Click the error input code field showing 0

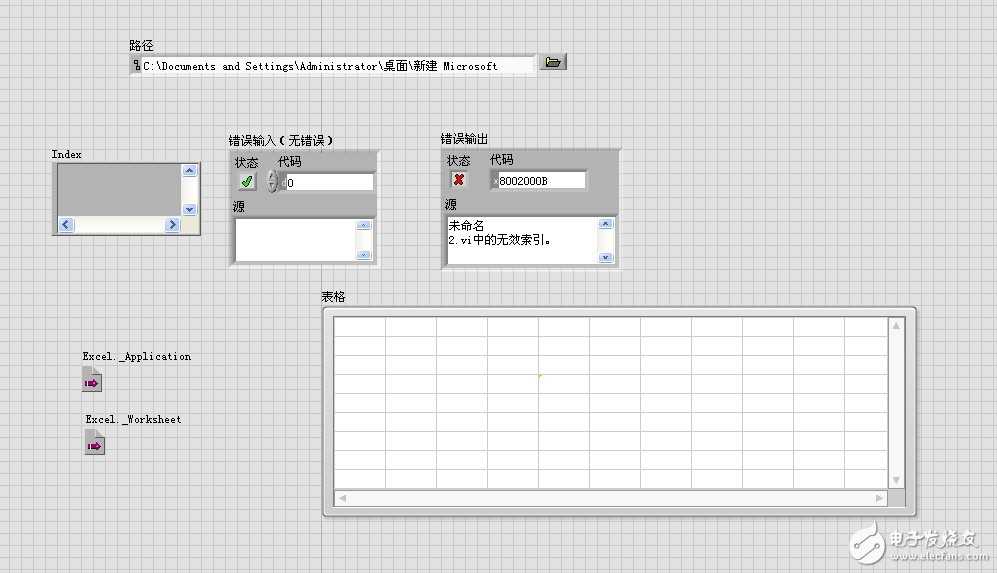click(x=329, y=183)
